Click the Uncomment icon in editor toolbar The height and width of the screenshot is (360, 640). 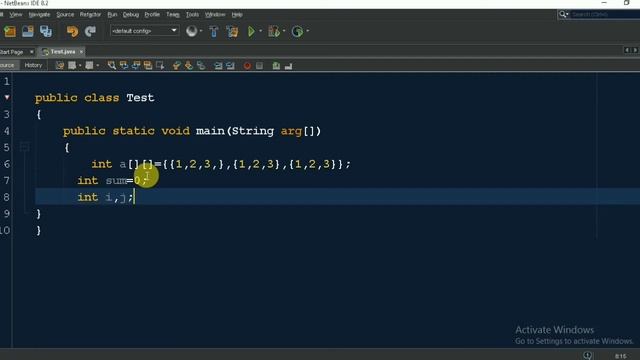tap(289, 65)
